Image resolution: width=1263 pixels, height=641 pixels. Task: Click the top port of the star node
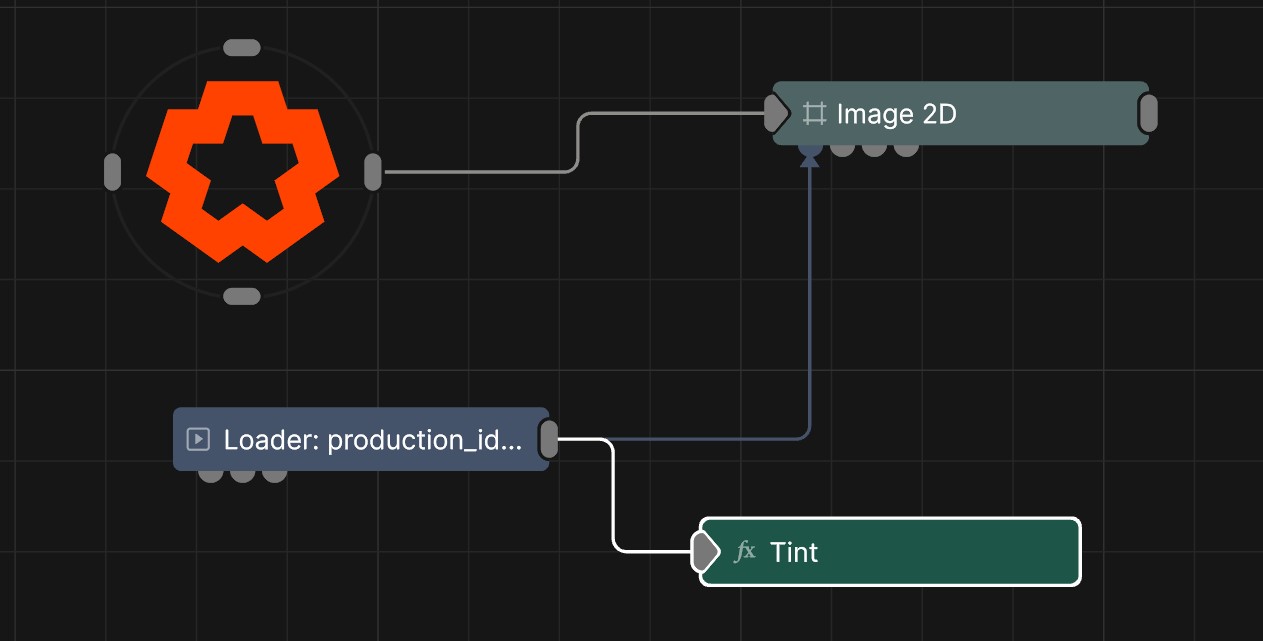click(242, 46)
